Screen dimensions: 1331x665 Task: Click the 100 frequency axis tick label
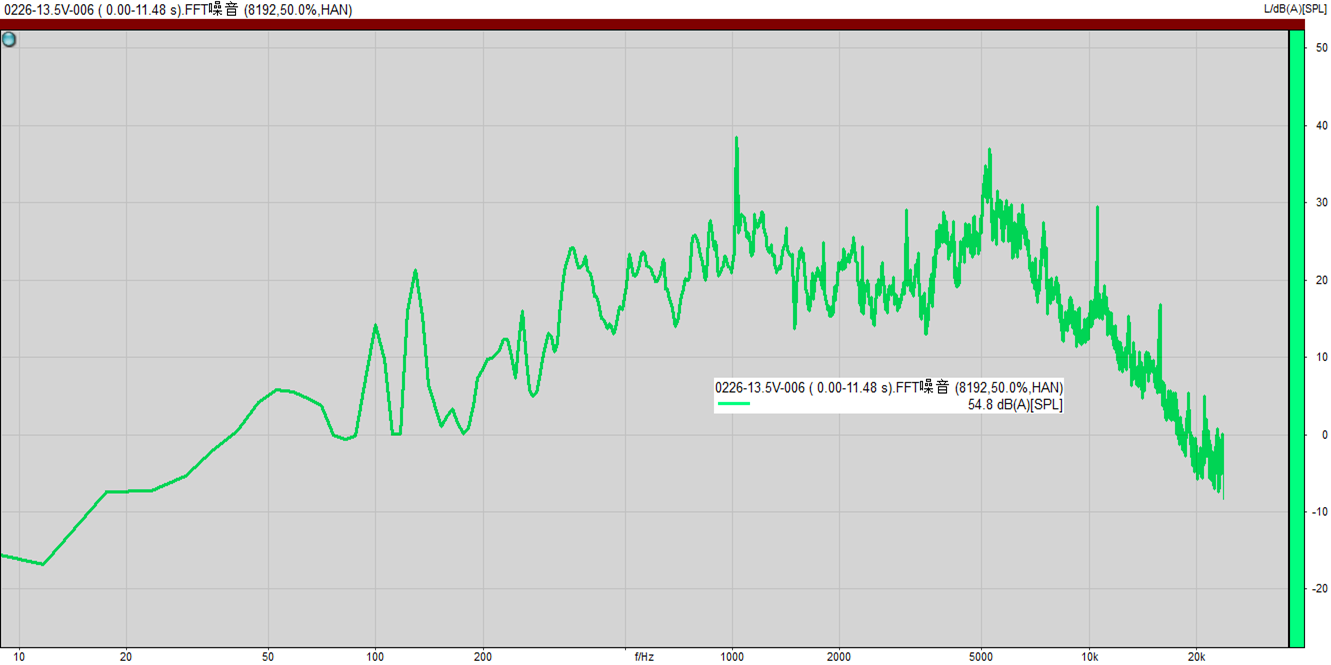(375, 657)
